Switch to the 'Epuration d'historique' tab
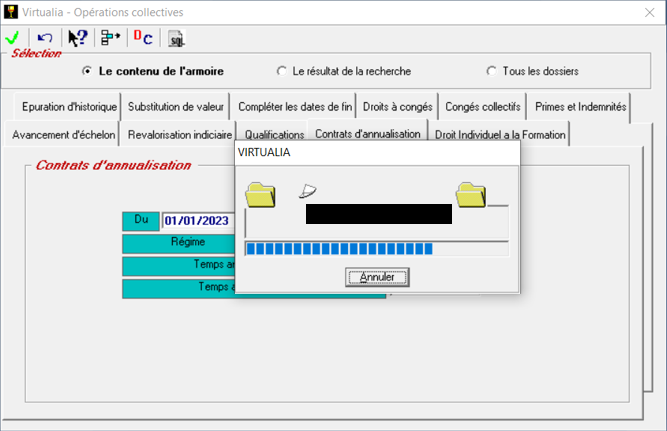This screenshot has height=431, width=667. pos(69,106)
